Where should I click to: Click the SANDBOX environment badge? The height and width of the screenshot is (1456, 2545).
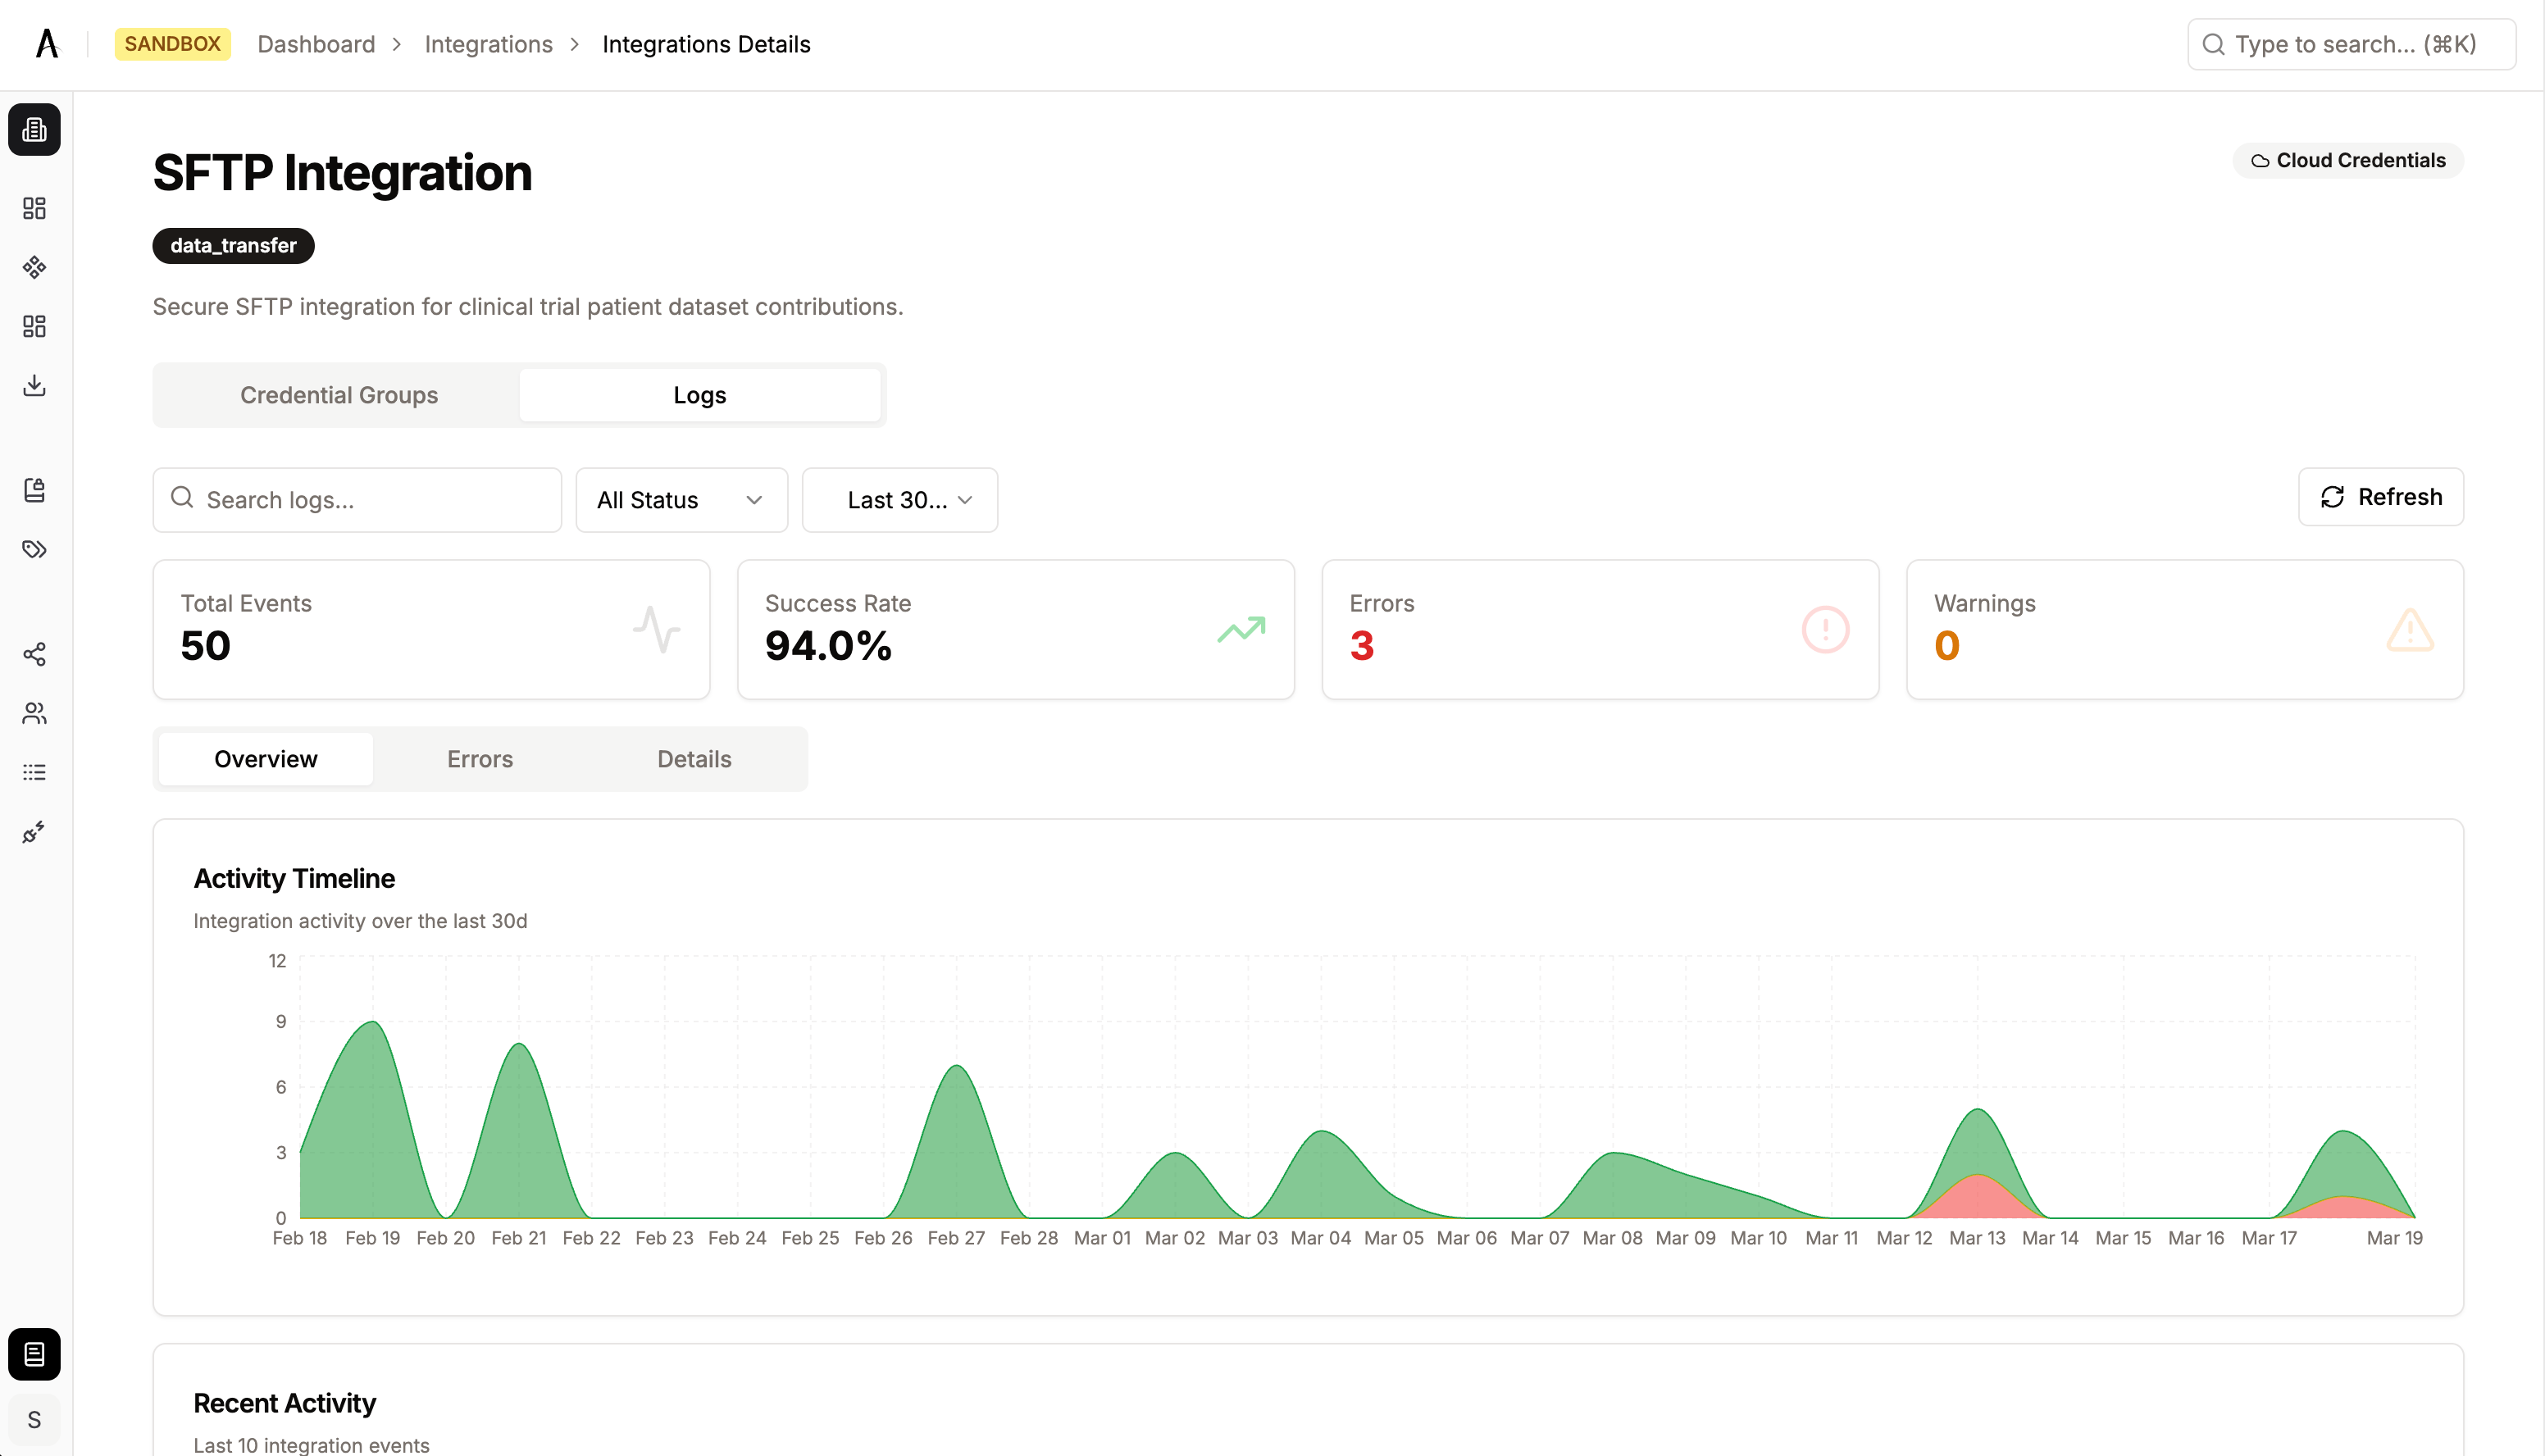pyautogui.click(x=172, y=44)
